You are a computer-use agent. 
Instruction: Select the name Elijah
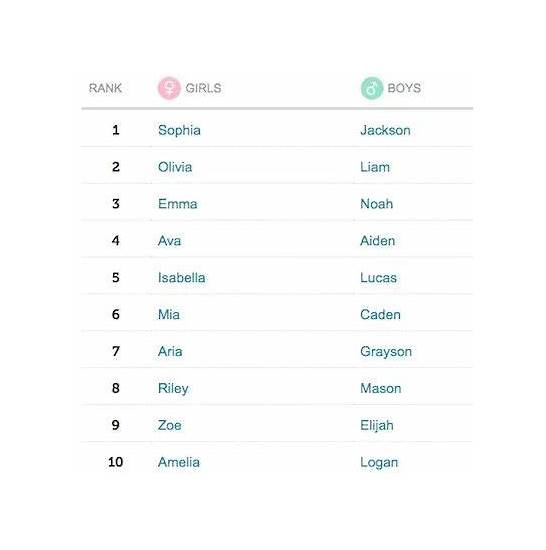click(377, 425)
